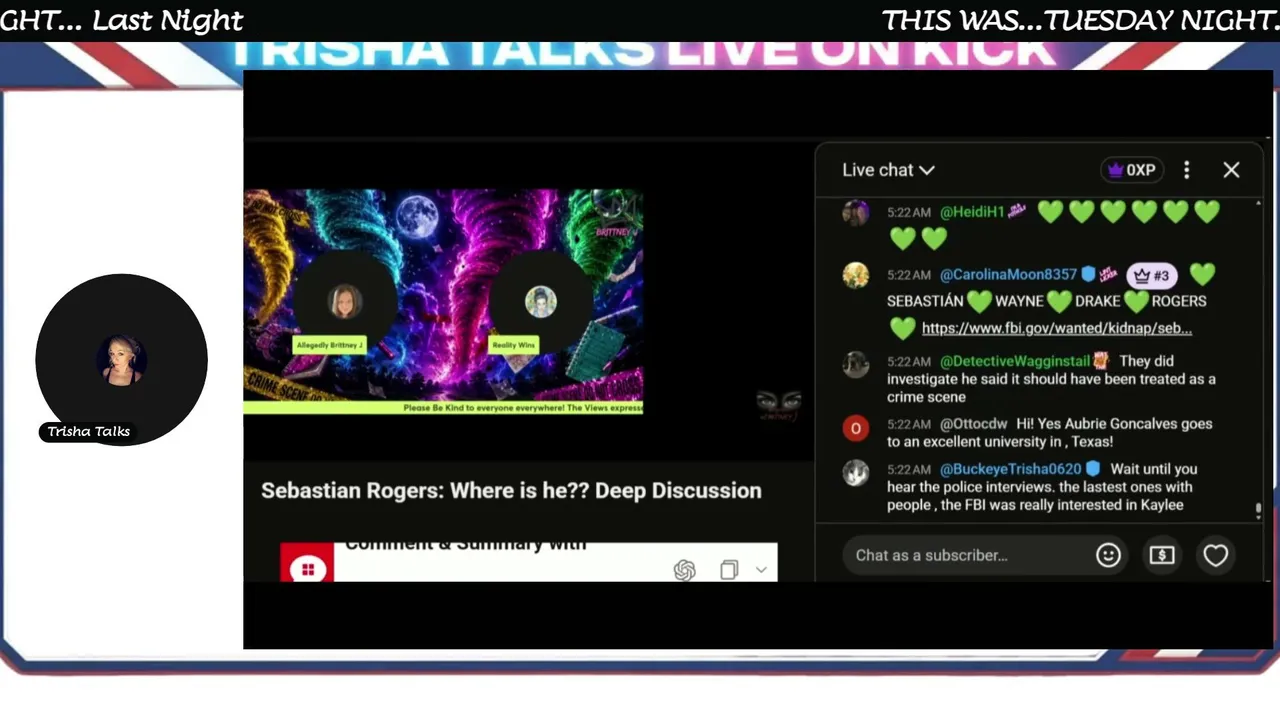
Task: Expand the summary bar chevron
Action: tap(761, 569)
